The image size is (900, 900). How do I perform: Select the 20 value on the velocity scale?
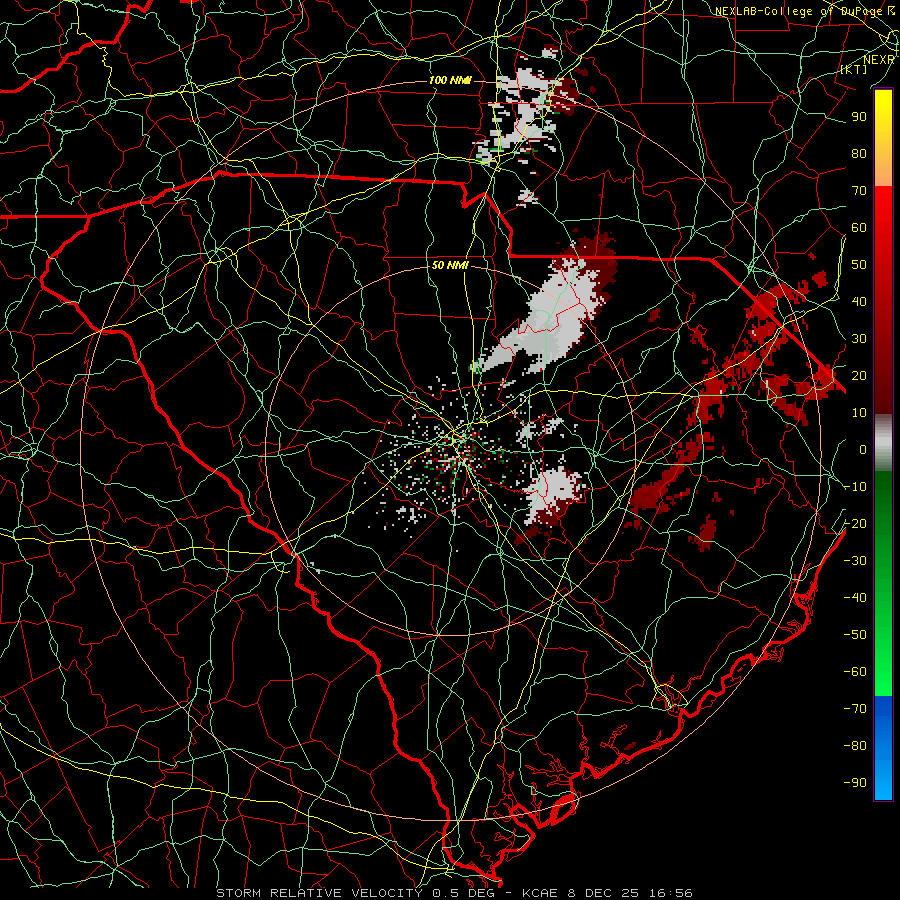[859, 375]
